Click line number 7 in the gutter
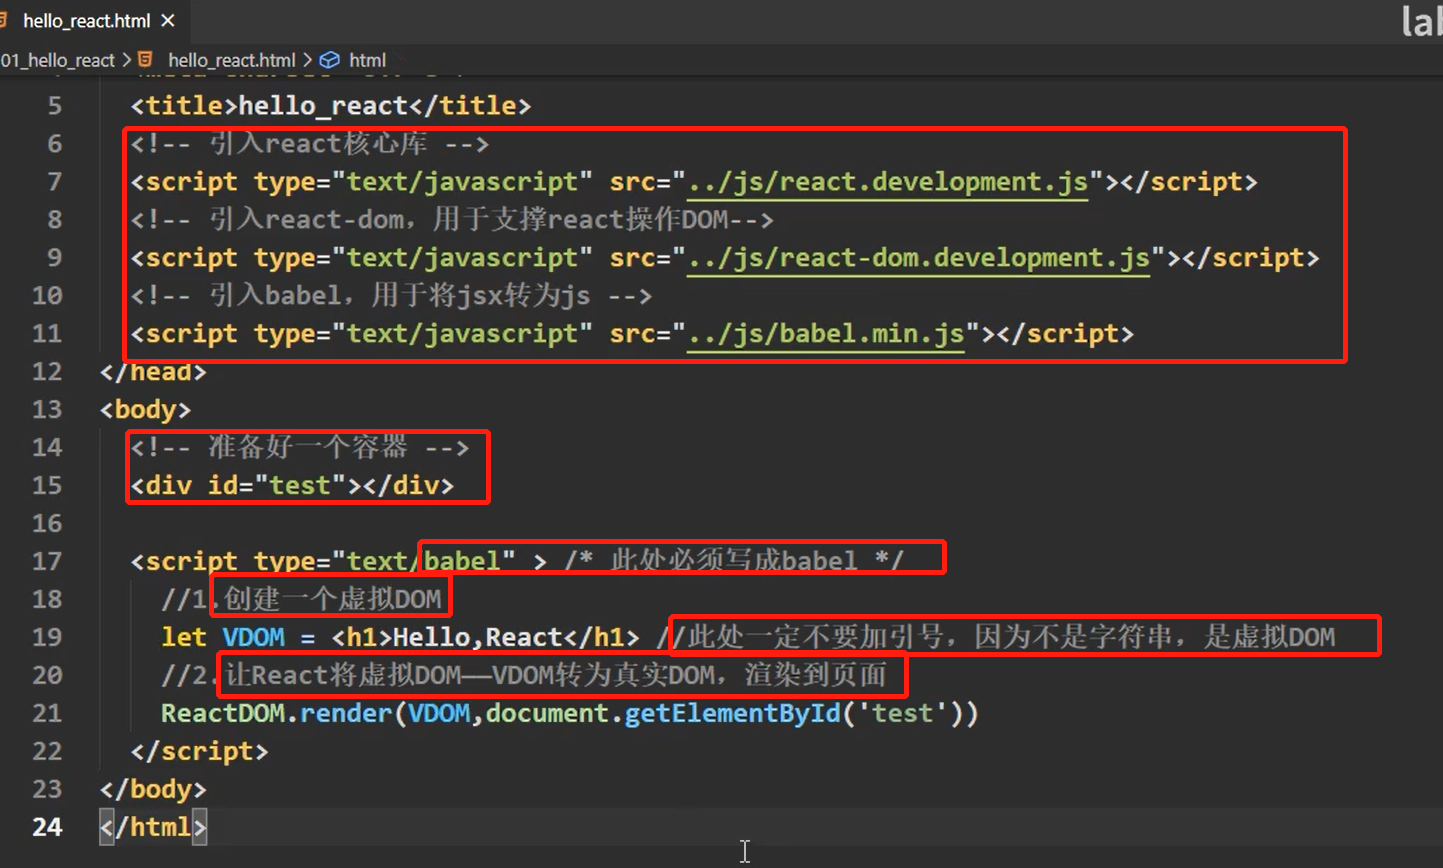 (x=54, y=182)
